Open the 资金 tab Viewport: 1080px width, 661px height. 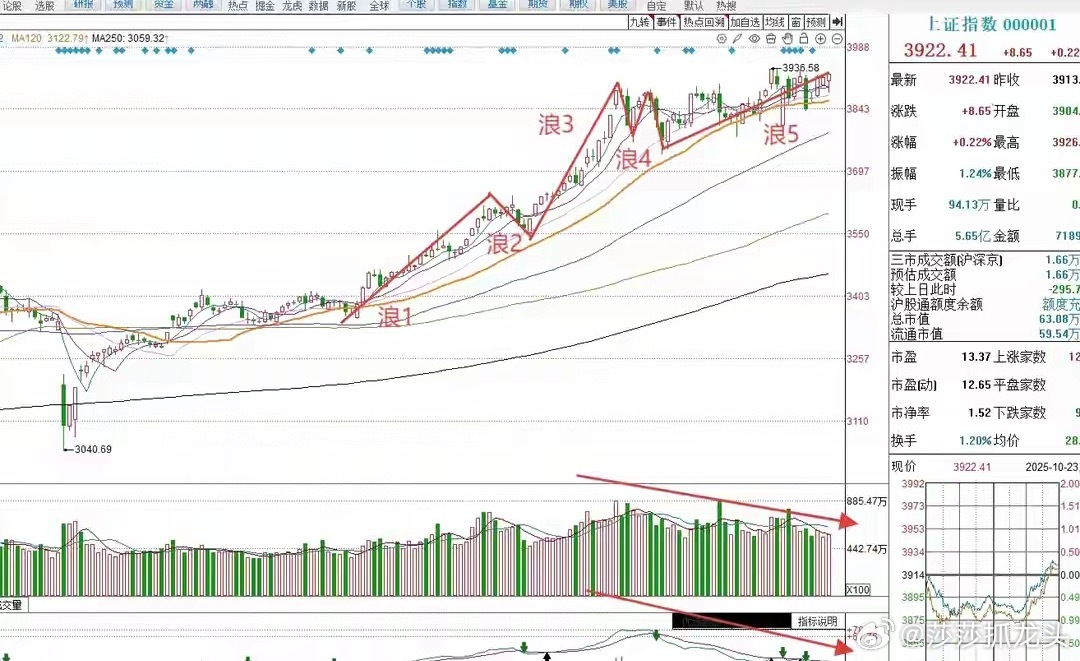163,4
